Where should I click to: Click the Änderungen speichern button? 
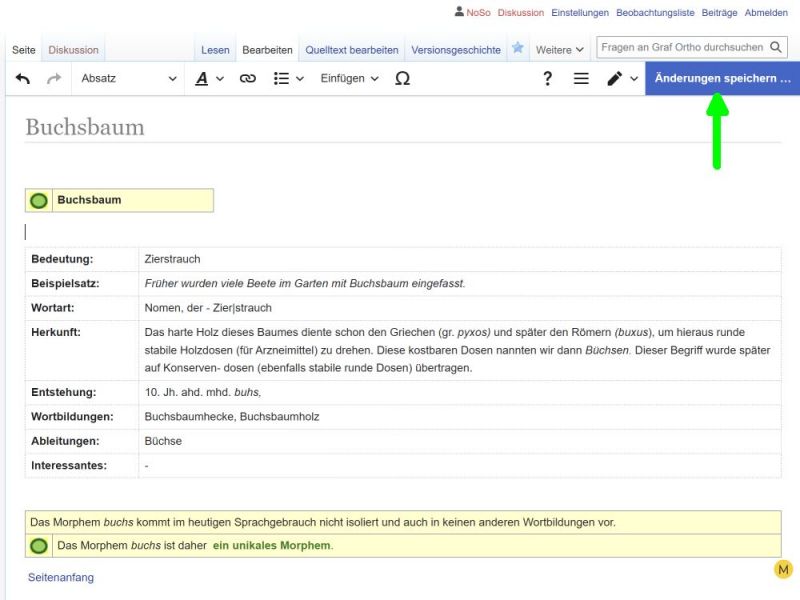[x=722, y=78]
